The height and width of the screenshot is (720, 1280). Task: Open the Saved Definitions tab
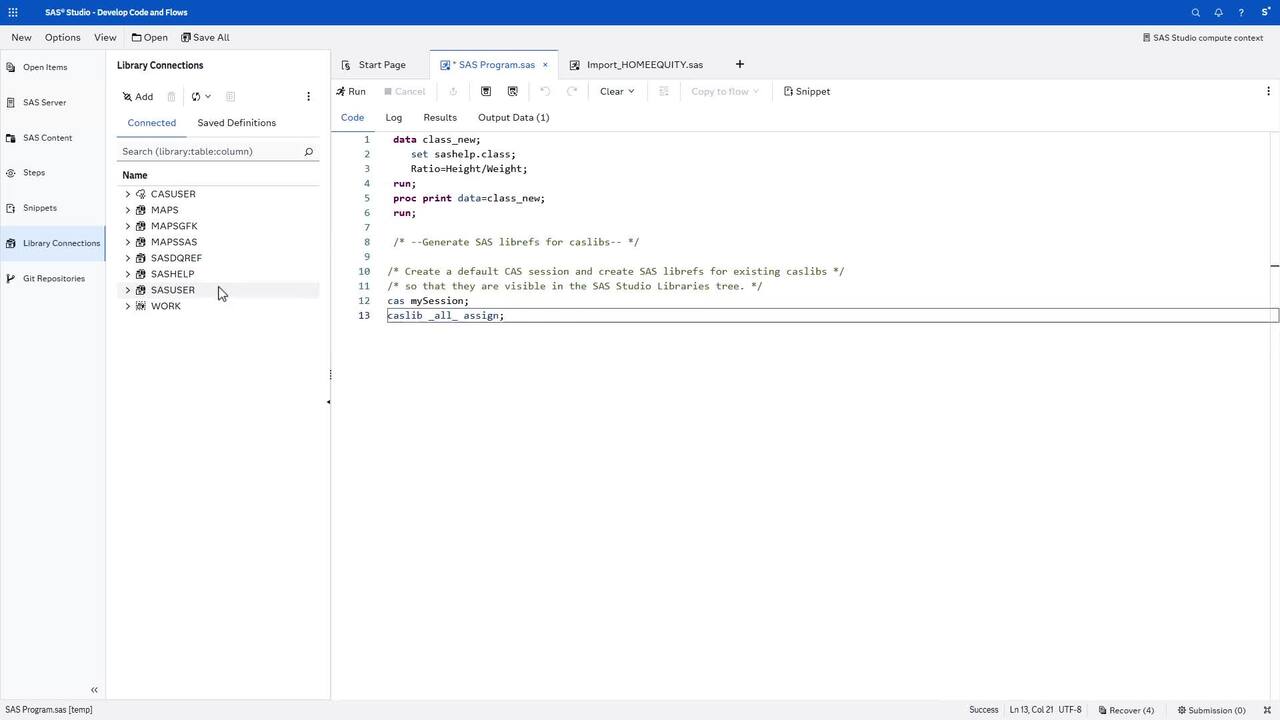[236, 123]
